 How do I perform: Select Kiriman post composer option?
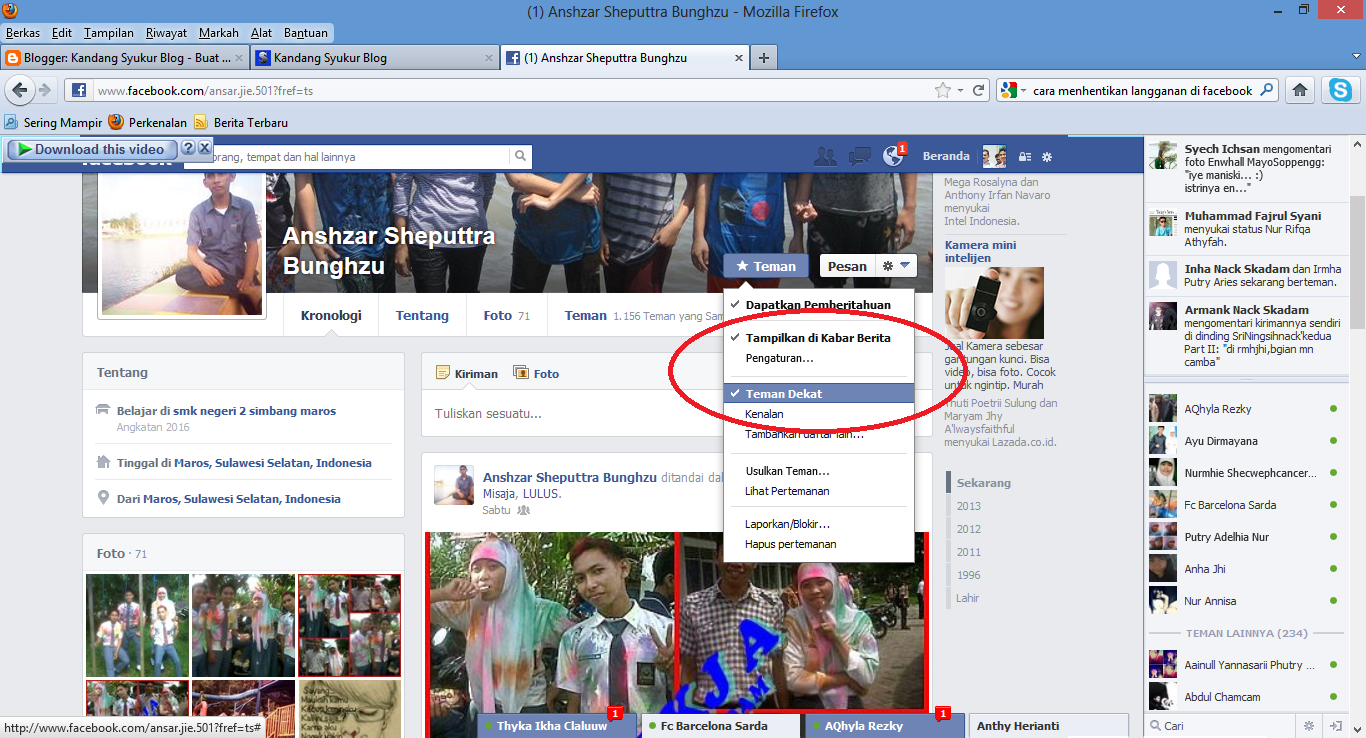467,373
